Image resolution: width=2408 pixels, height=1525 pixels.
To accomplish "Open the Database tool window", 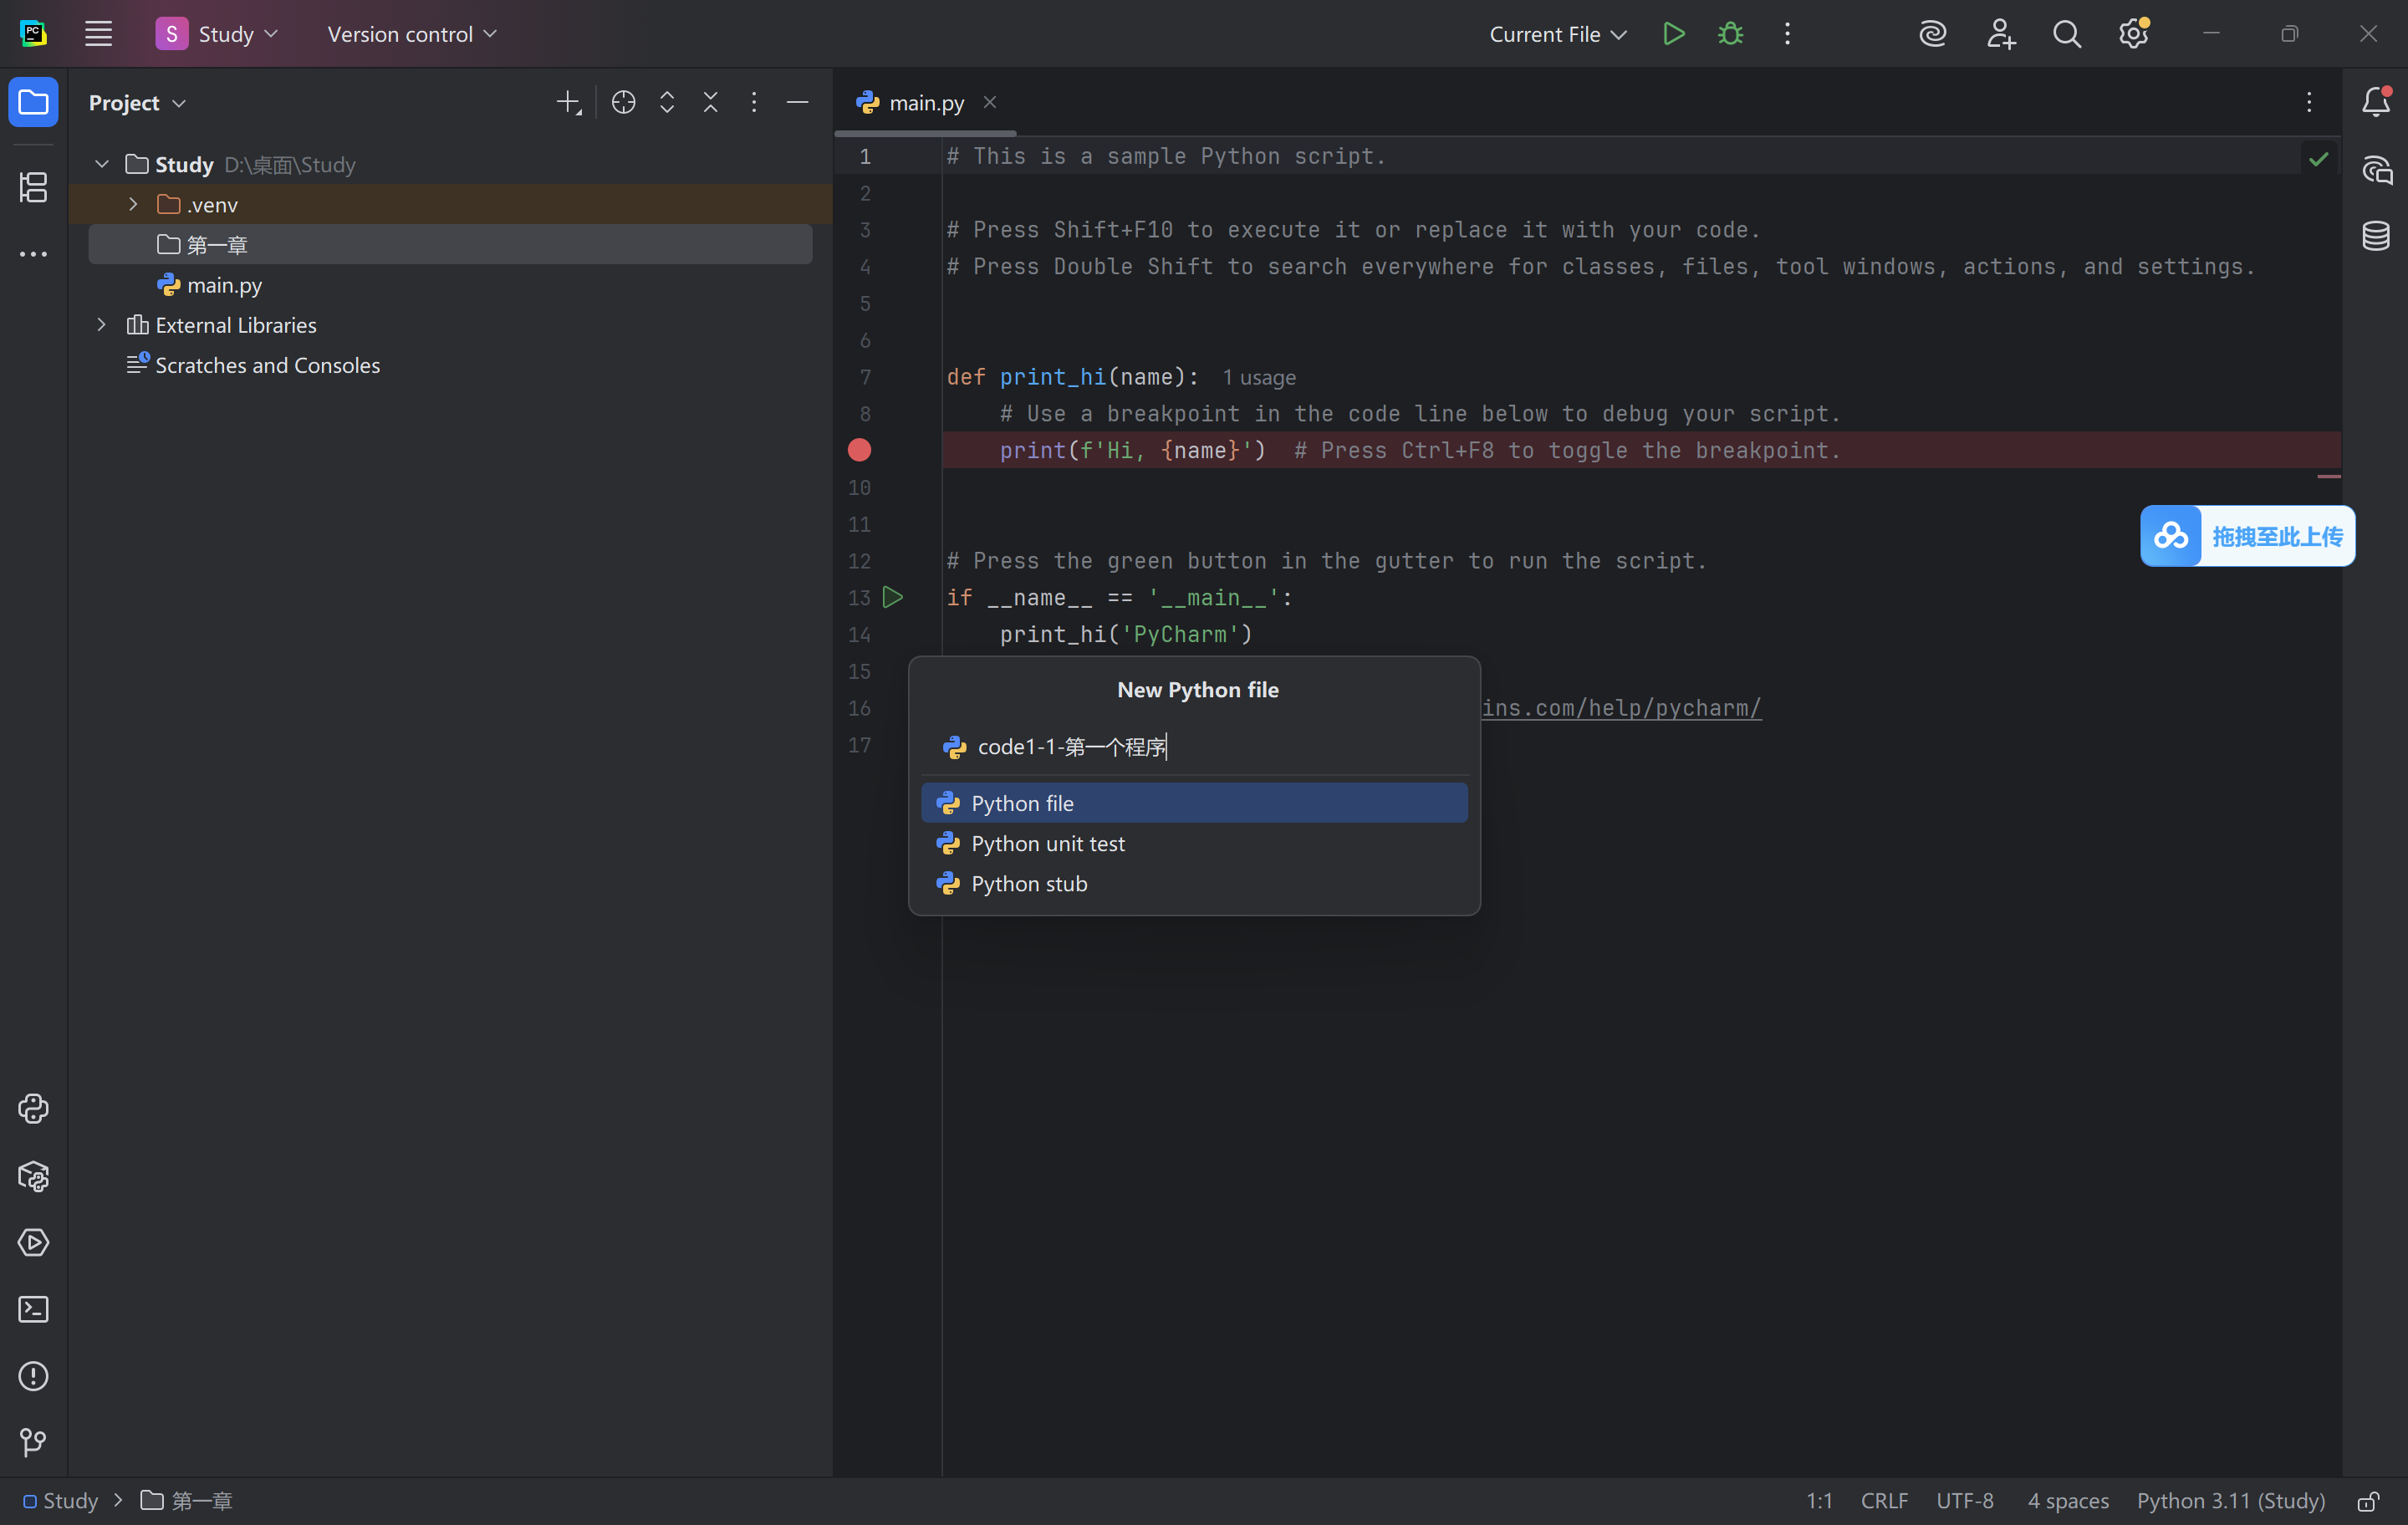I will (x=2375, y=236).
